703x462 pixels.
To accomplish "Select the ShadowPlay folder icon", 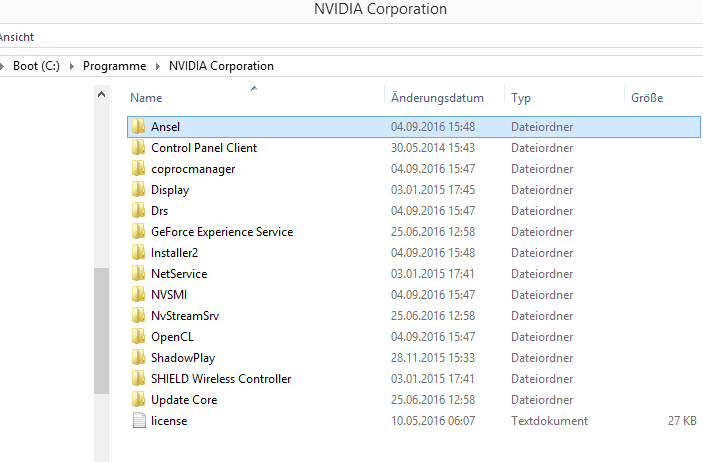I will pos(139,357).
